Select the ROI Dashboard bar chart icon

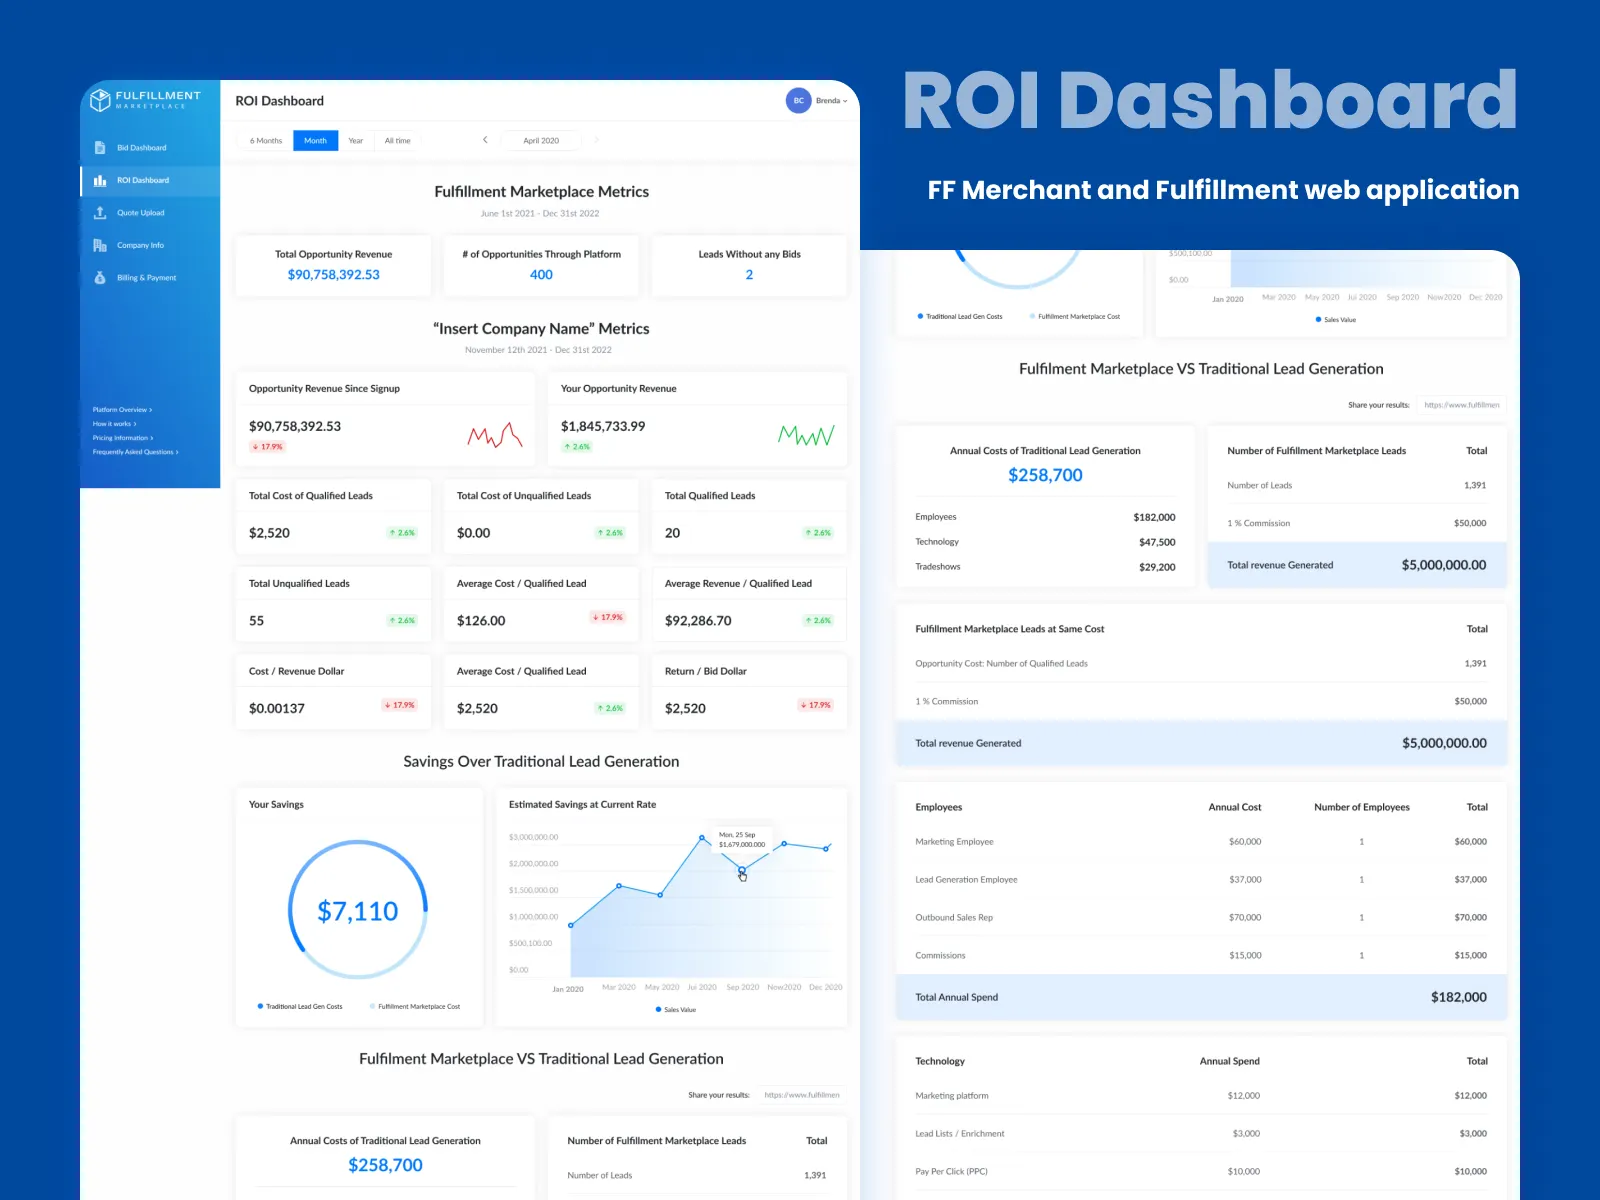pyautogui.click(x=100, y=181)
